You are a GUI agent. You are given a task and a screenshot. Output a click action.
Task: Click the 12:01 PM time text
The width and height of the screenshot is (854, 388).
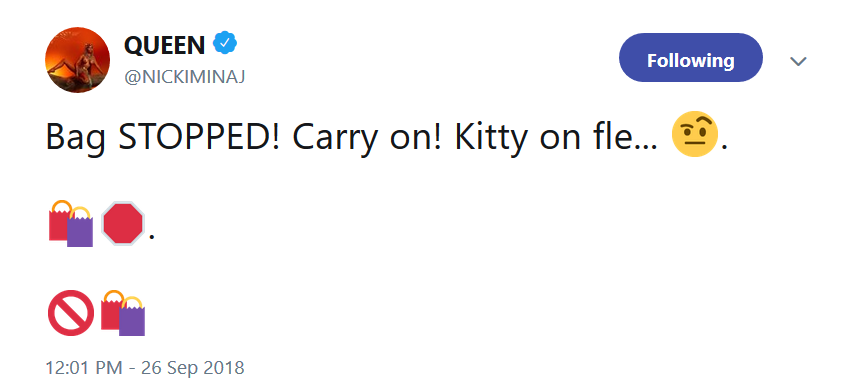tap(83, 367)
